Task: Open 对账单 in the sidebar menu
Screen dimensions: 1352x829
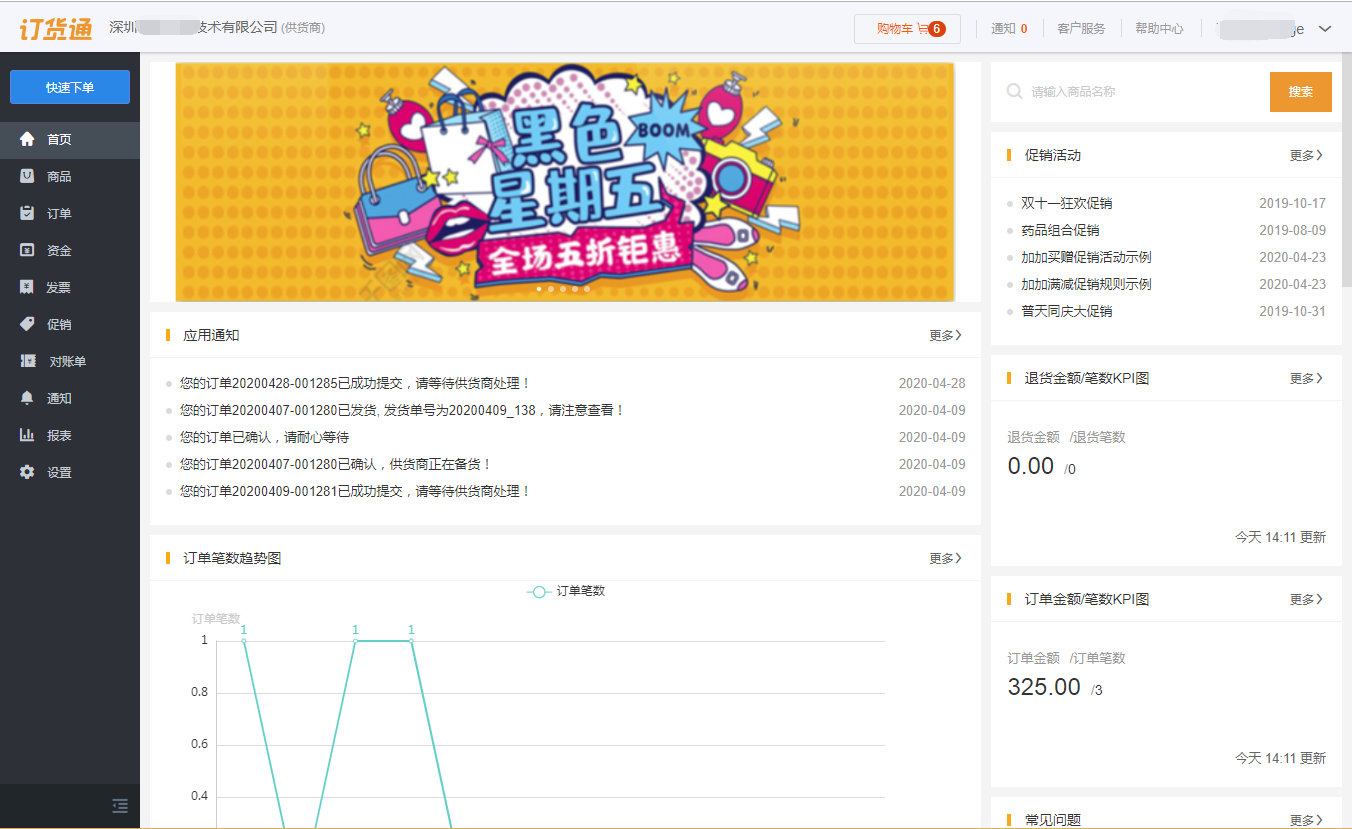Action: point(70,361)
